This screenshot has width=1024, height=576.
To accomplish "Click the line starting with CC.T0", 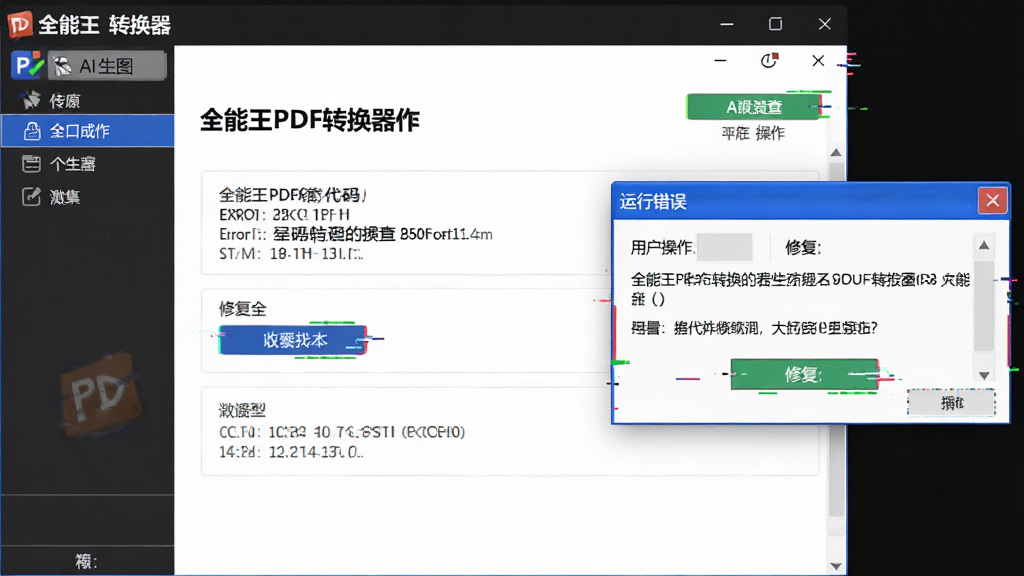I will coord(342,432).
